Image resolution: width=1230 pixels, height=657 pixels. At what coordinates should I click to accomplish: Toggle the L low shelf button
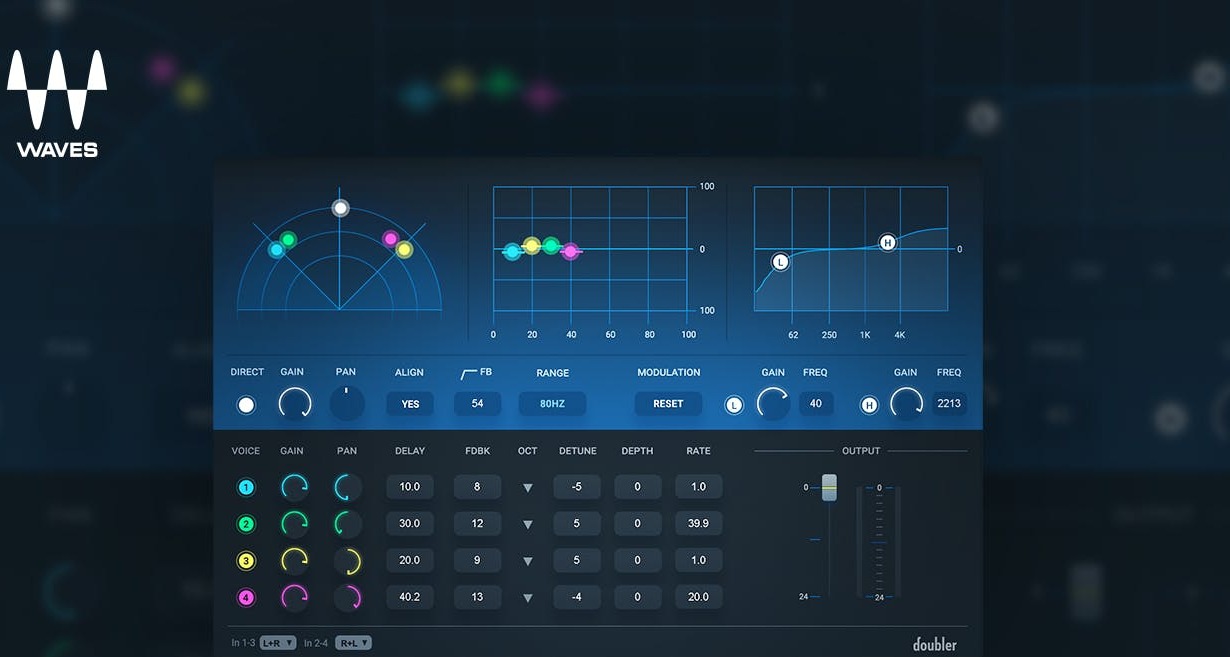(734, 405)
